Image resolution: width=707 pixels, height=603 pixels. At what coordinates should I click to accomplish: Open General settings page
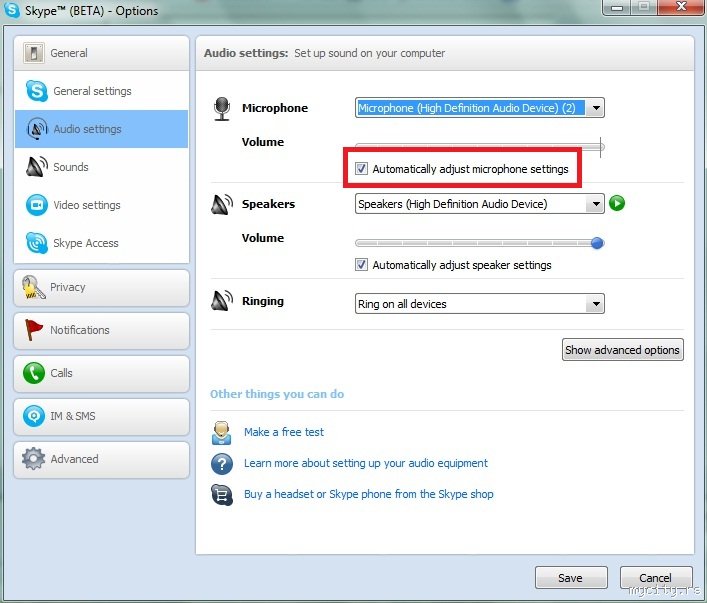tap(101, 91)
